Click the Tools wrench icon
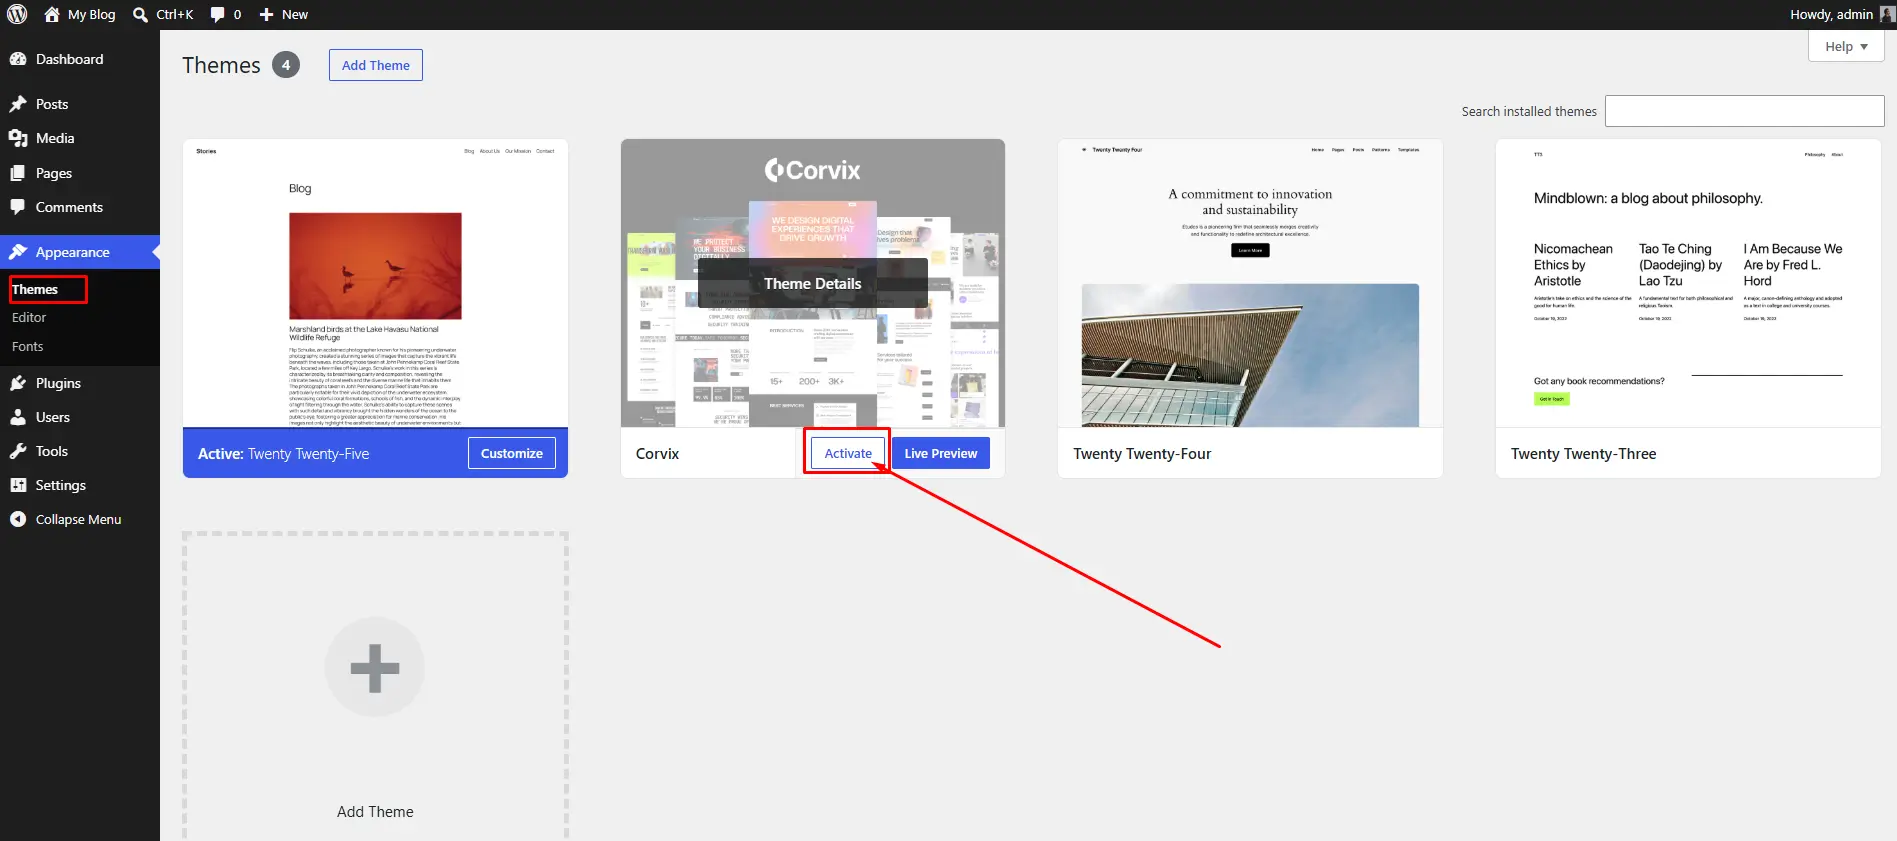The height and width of the screenshot is (841, 1897). [x=18, y=451]
